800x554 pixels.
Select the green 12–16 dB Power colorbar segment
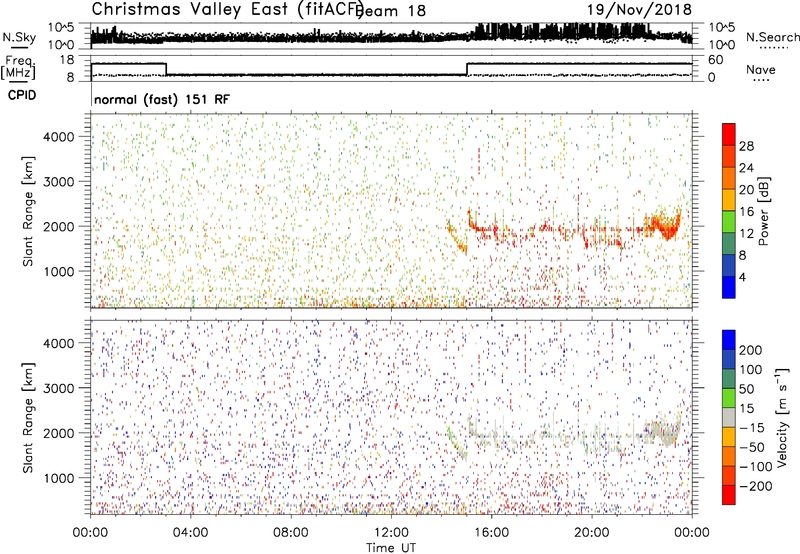[729, 222]
